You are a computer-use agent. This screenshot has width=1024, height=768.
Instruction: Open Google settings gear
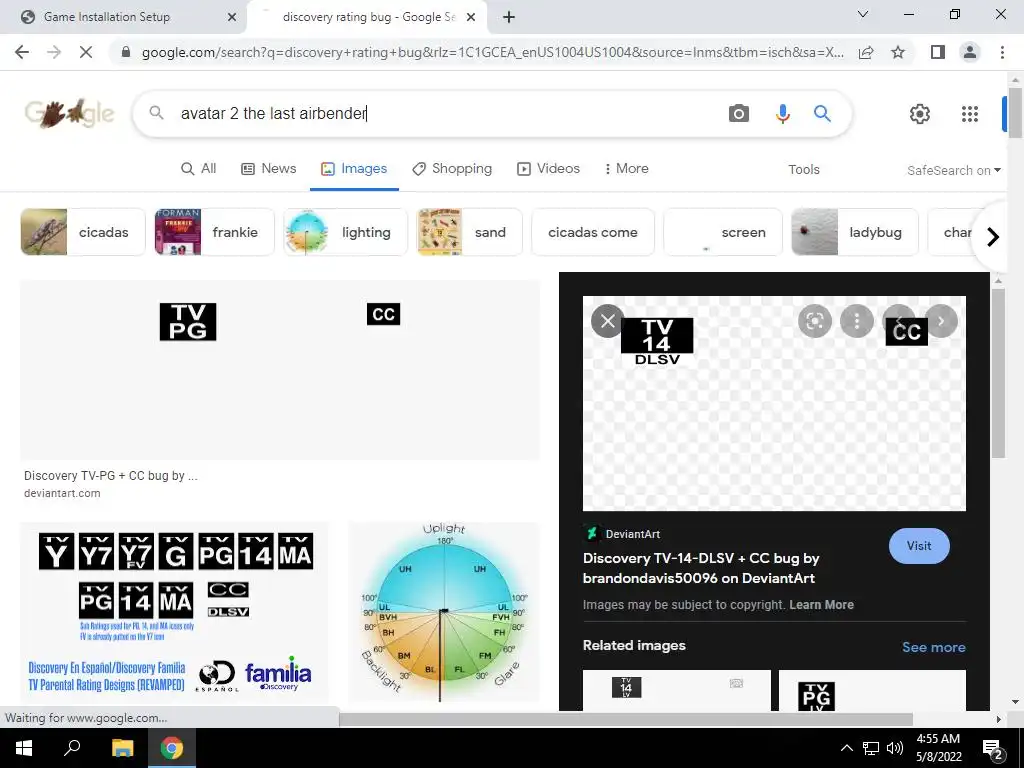(920, 114)
